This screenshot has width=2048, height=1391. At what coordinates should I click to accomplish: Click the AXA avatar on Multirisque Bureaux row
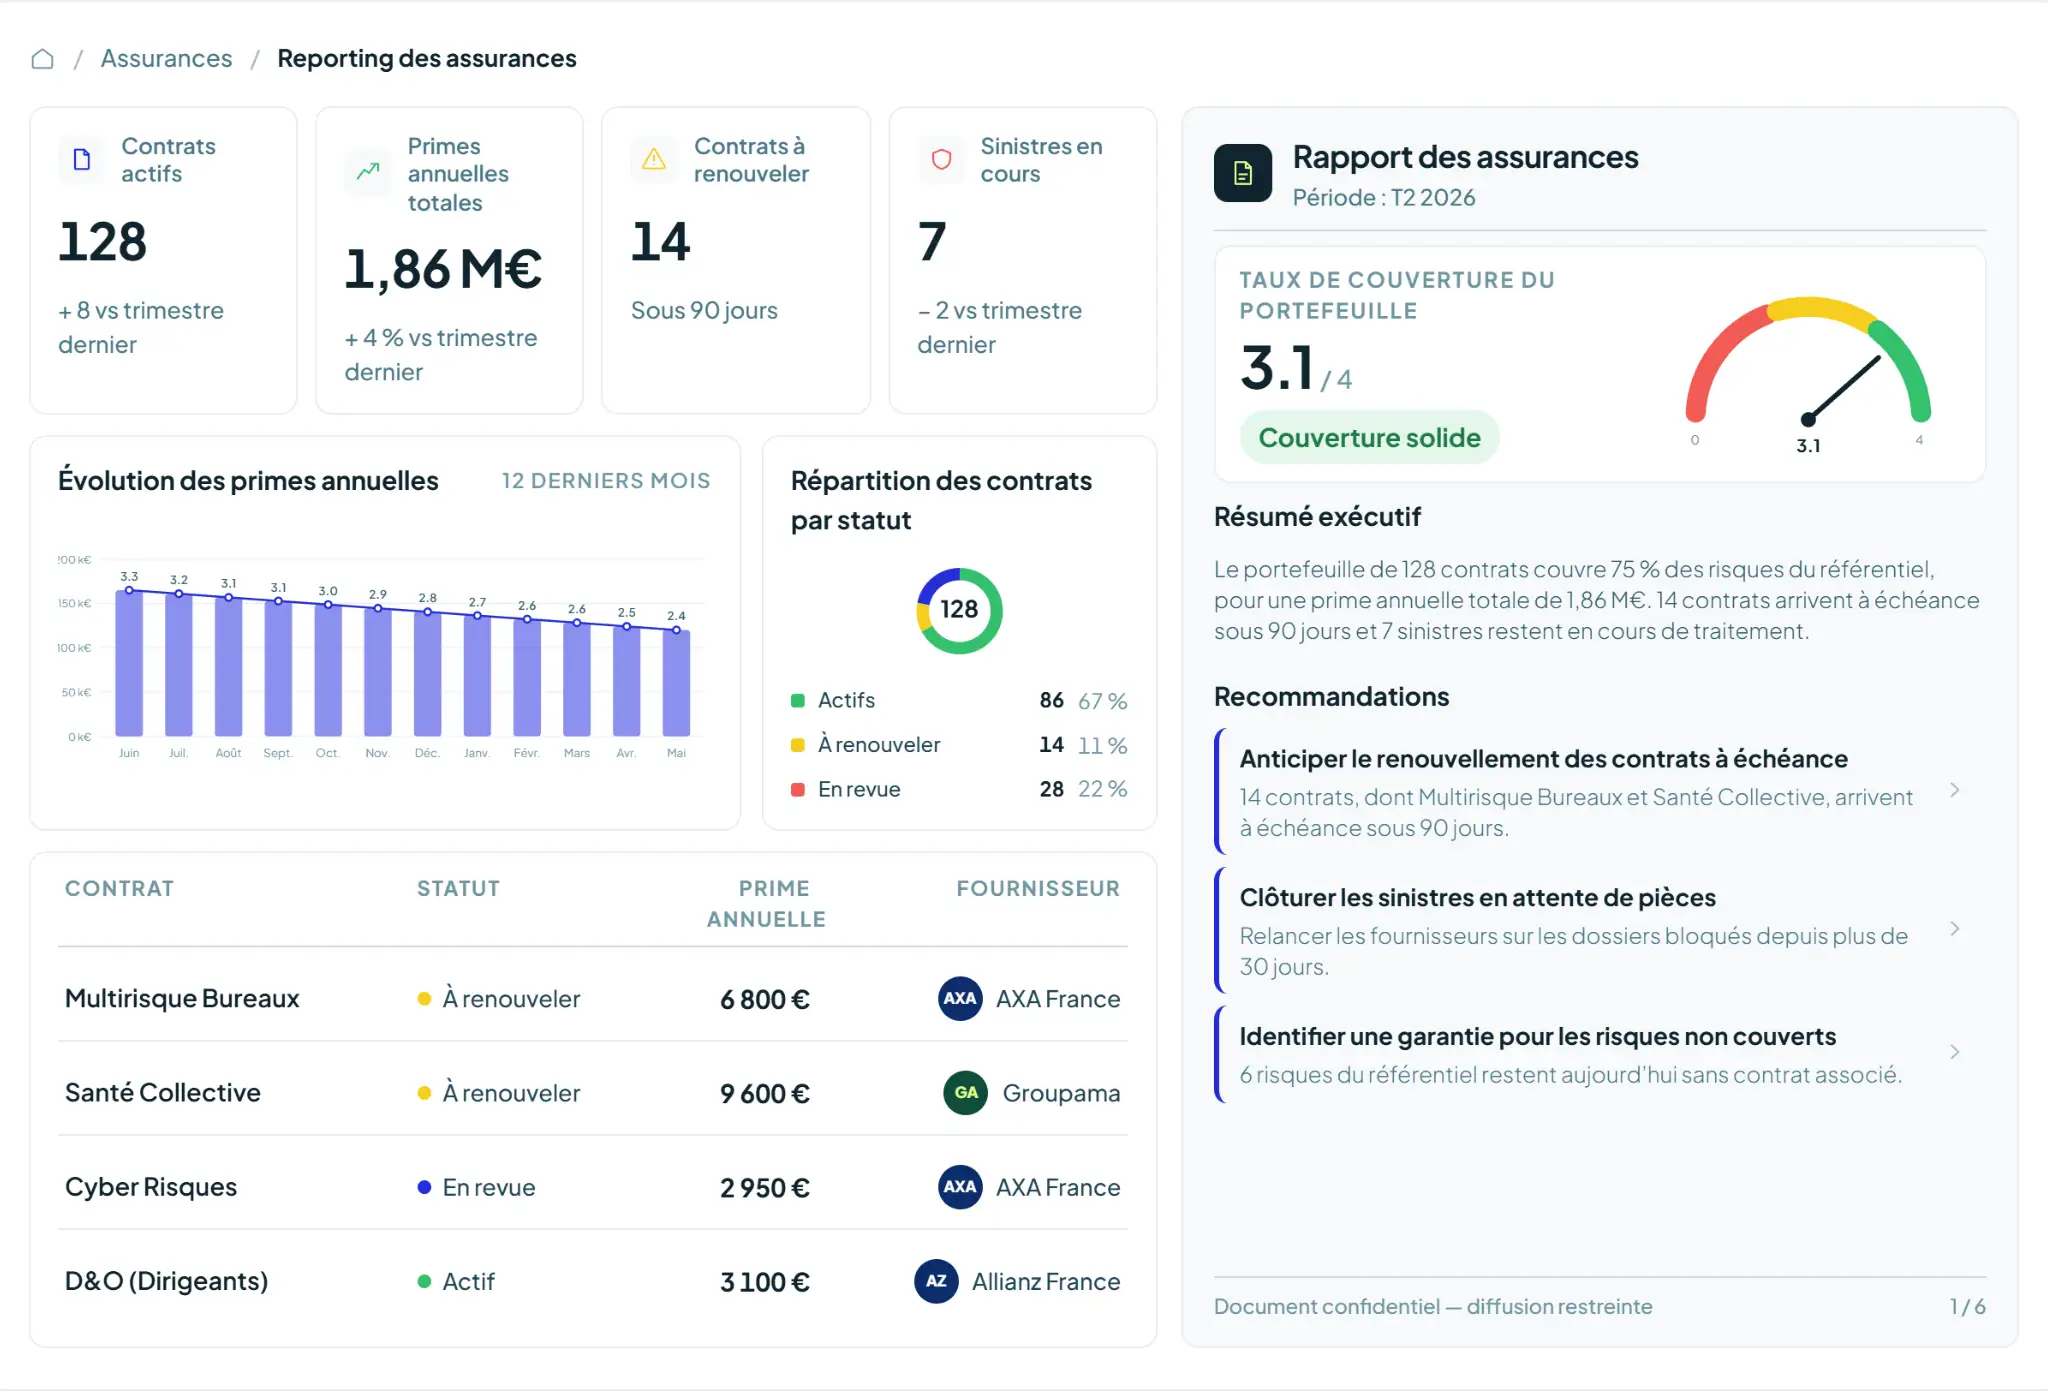(x=960, y=998)
